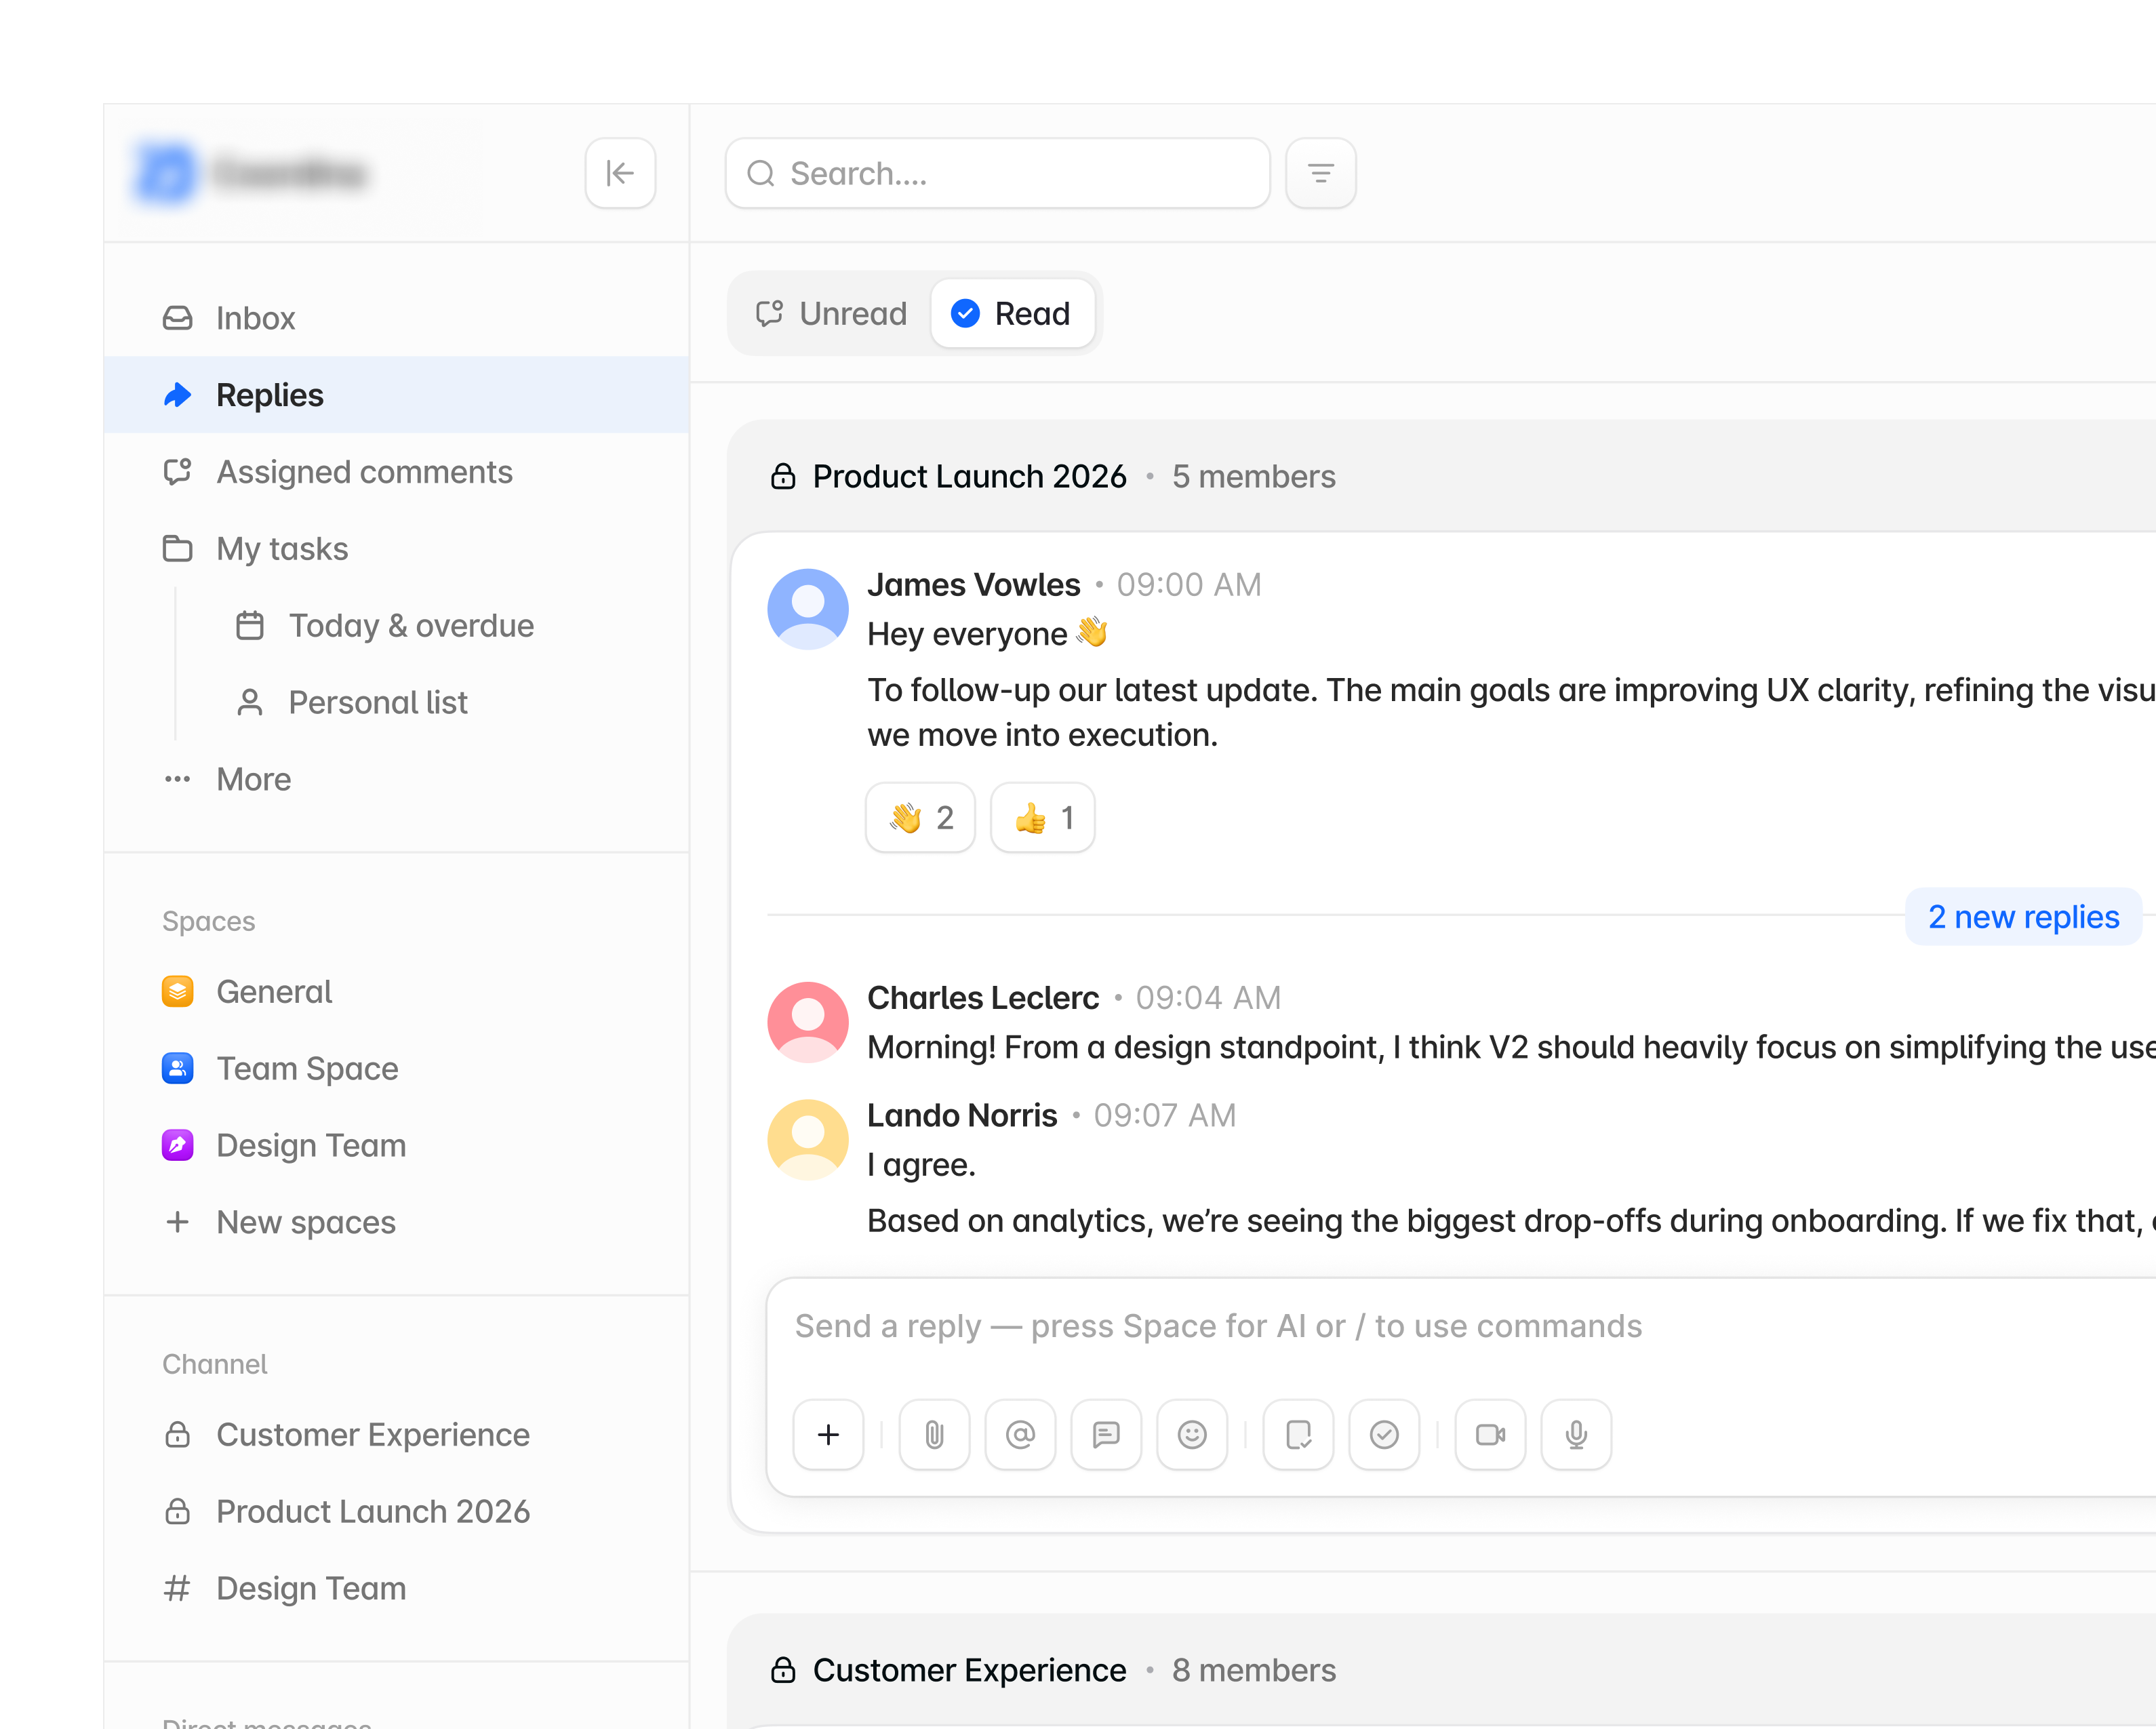Open the Customer Experience channel in the sidebar
Viewport: 2156px width, 1729px height.
(396, 1435)
